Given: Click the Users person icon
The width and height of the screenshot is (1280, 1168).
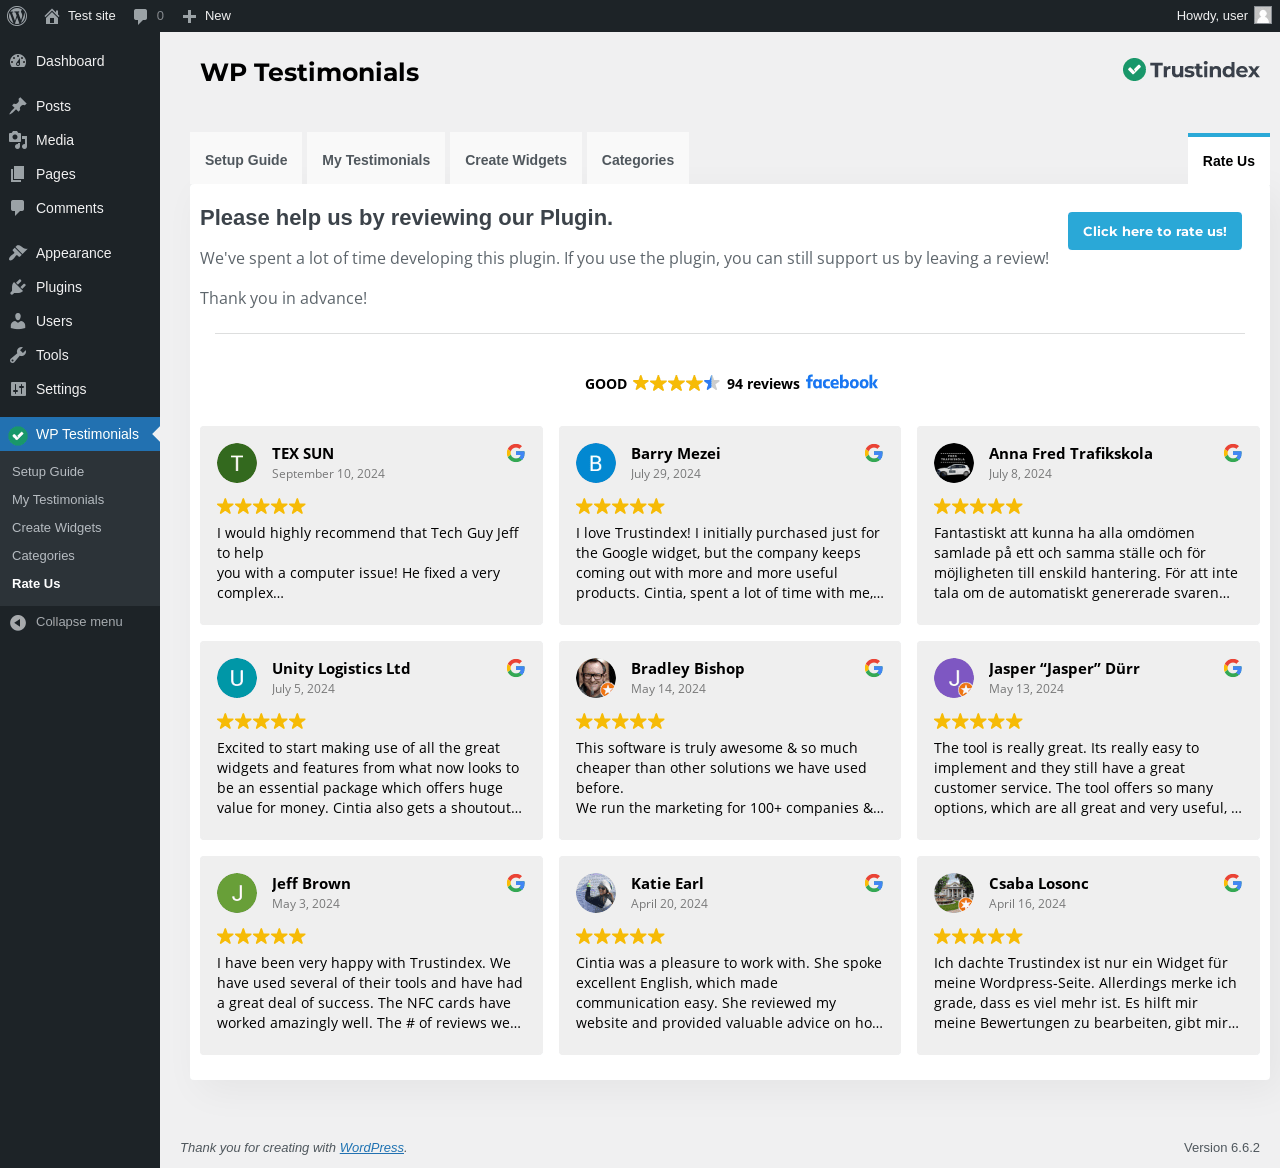Looking at the screenshot, I should click(18, 321).
